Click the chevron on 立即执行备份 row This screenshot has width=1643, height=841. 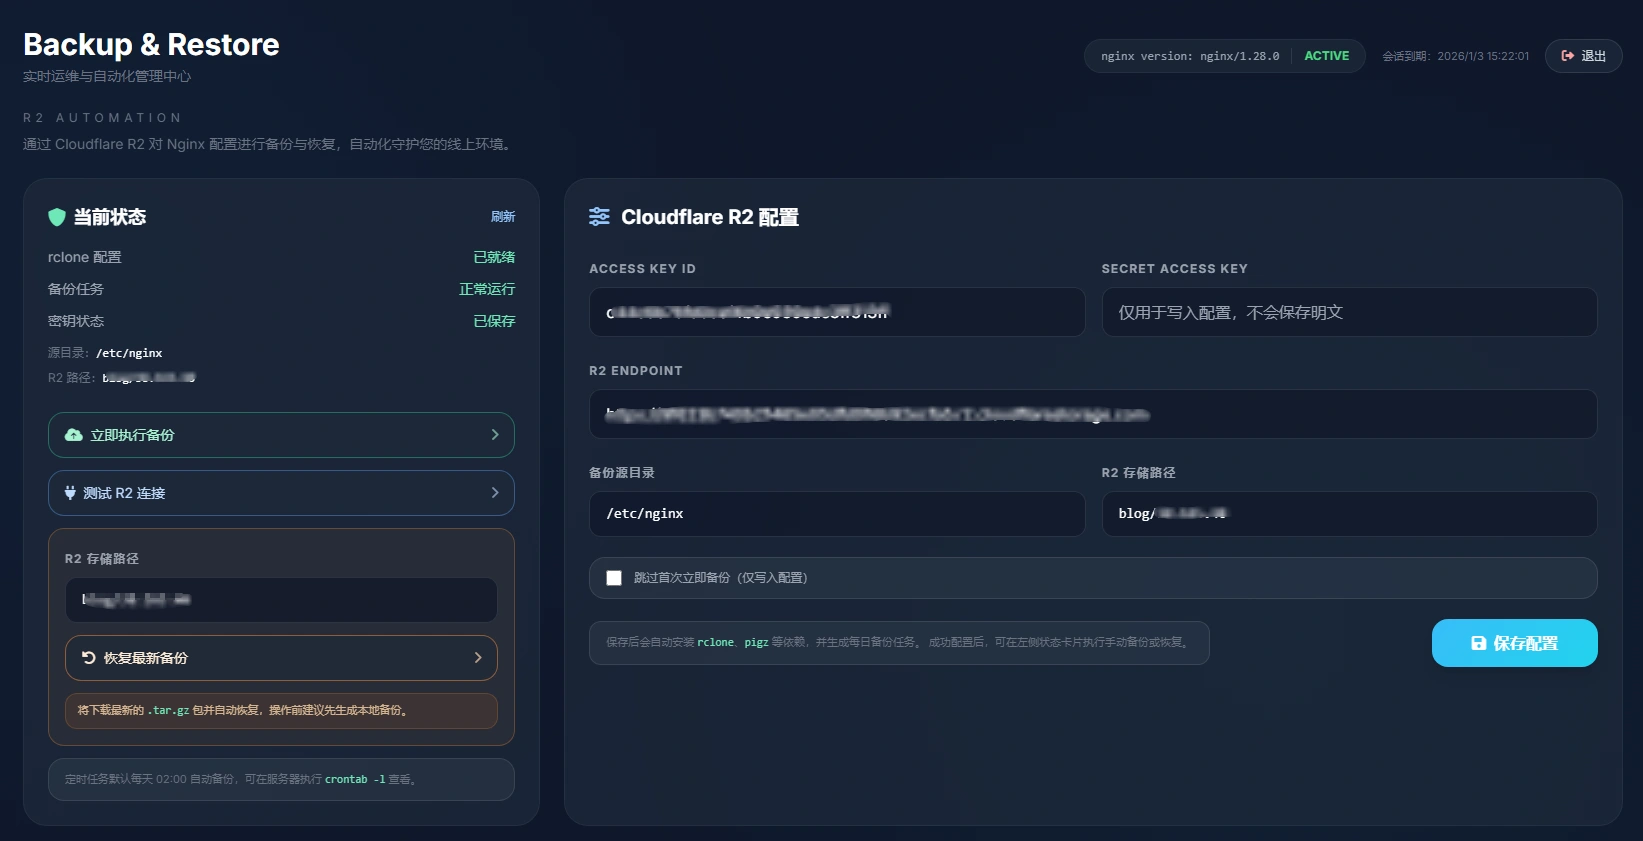494,435
